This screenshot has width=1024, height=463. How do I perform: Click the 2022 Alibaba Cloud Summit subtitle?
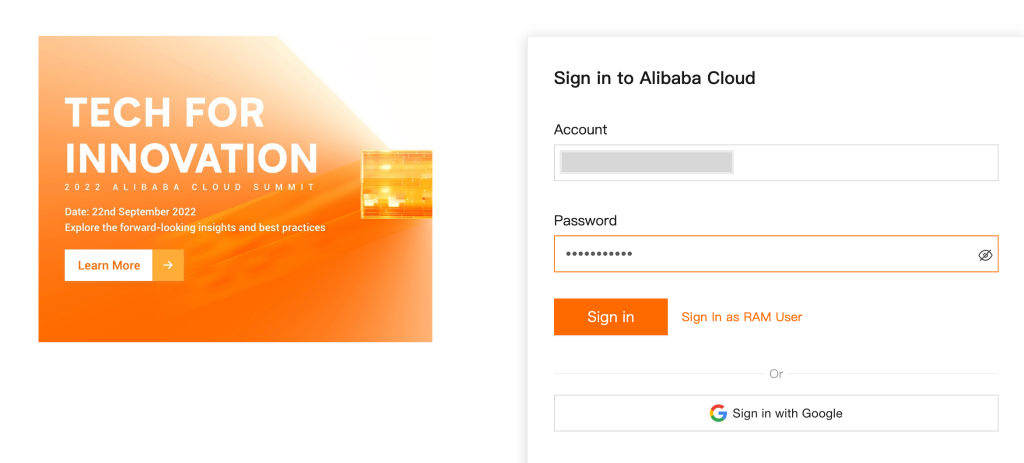coord(190,187)
